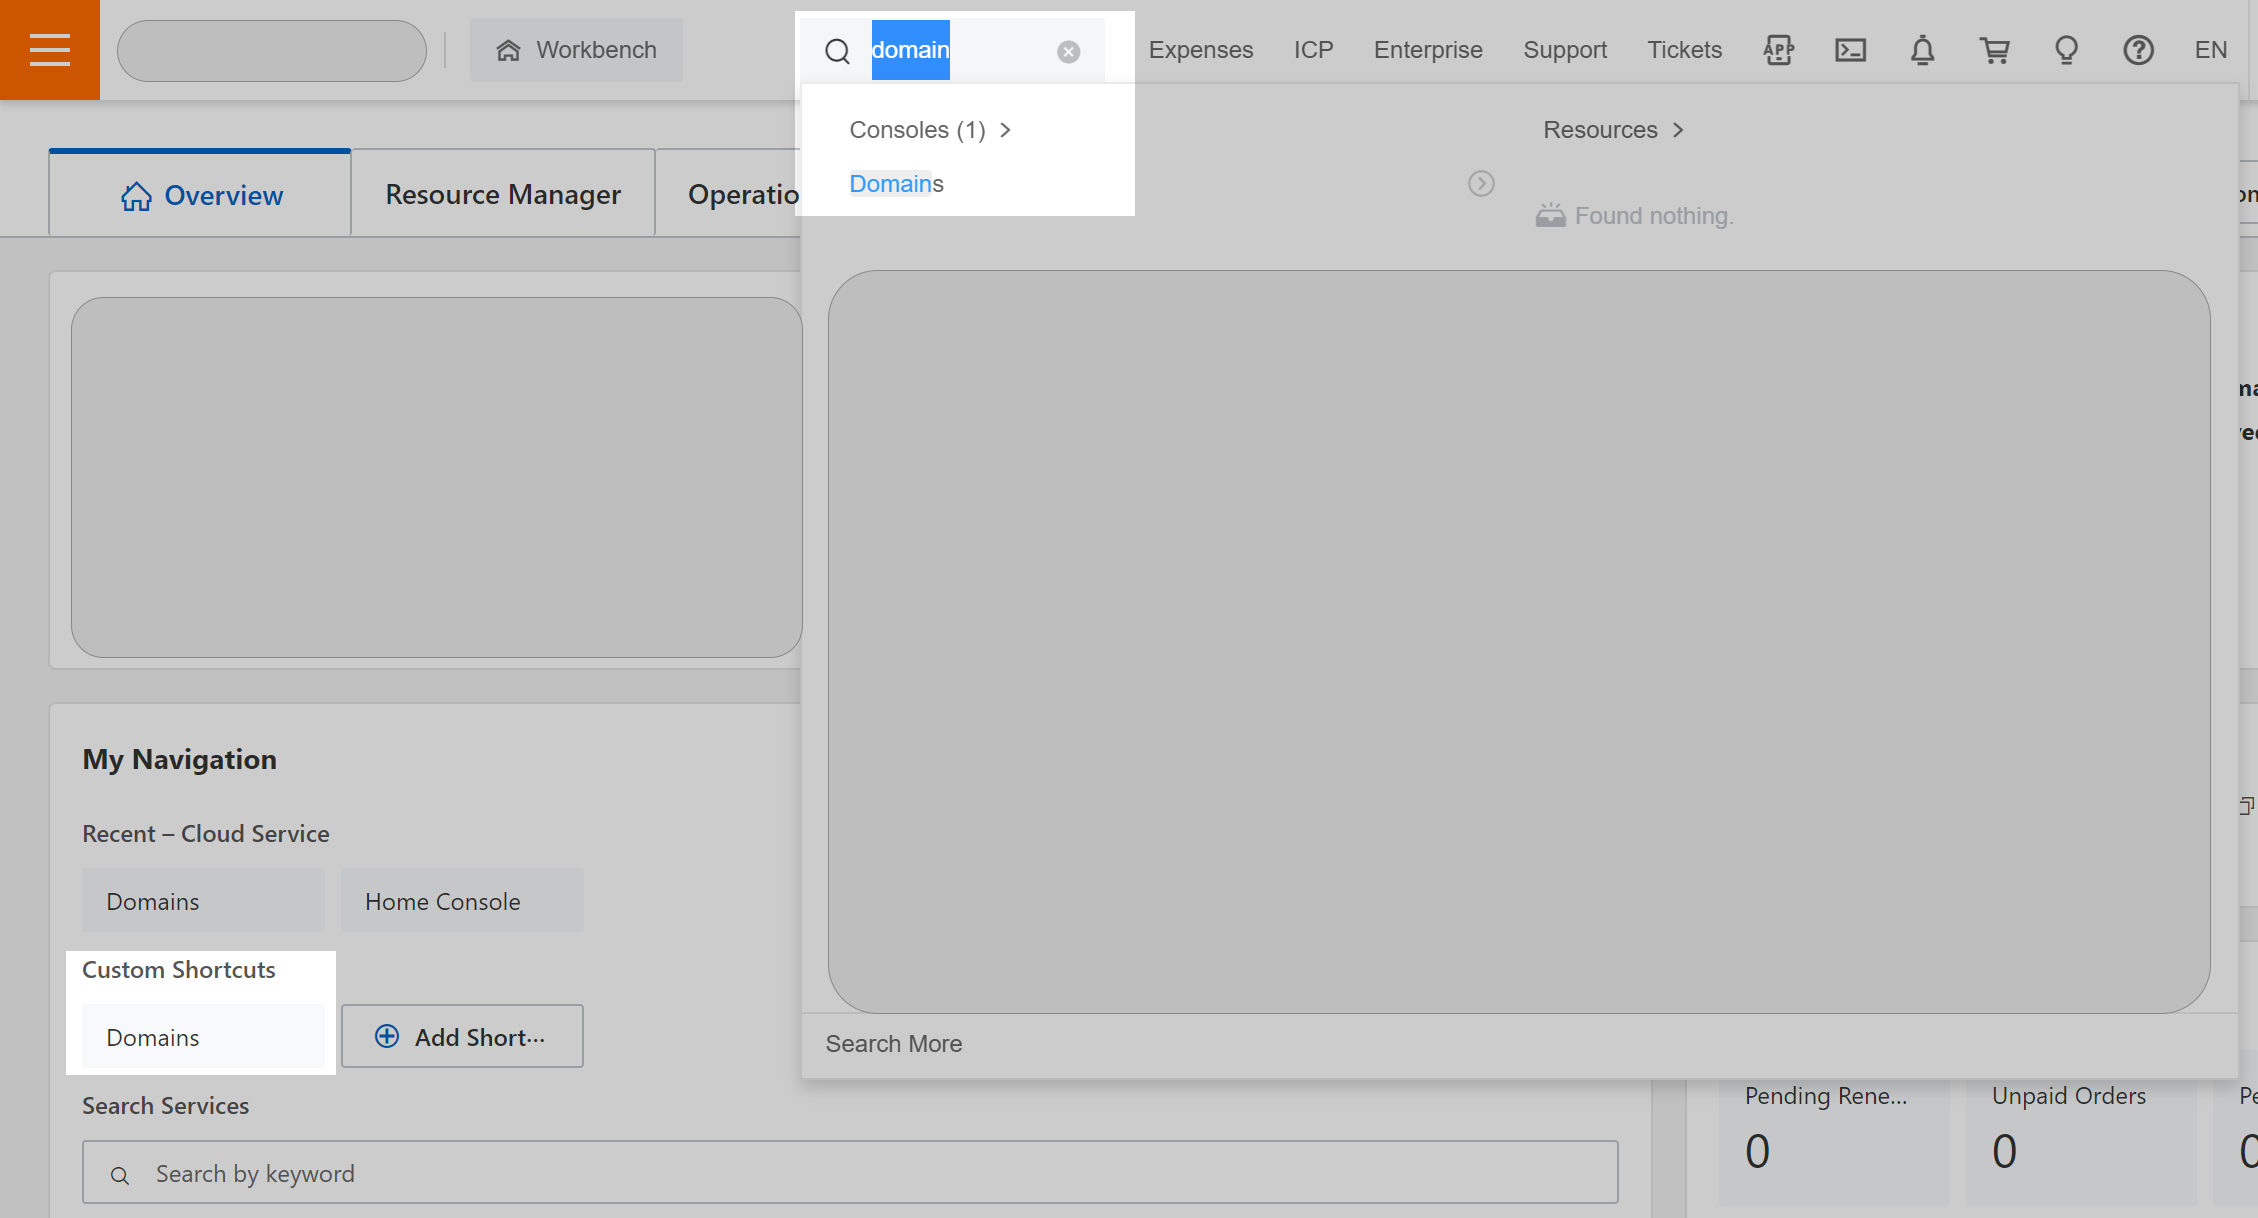
Task: Open the hamburger navigation menu
Action: tap(49, 49)
